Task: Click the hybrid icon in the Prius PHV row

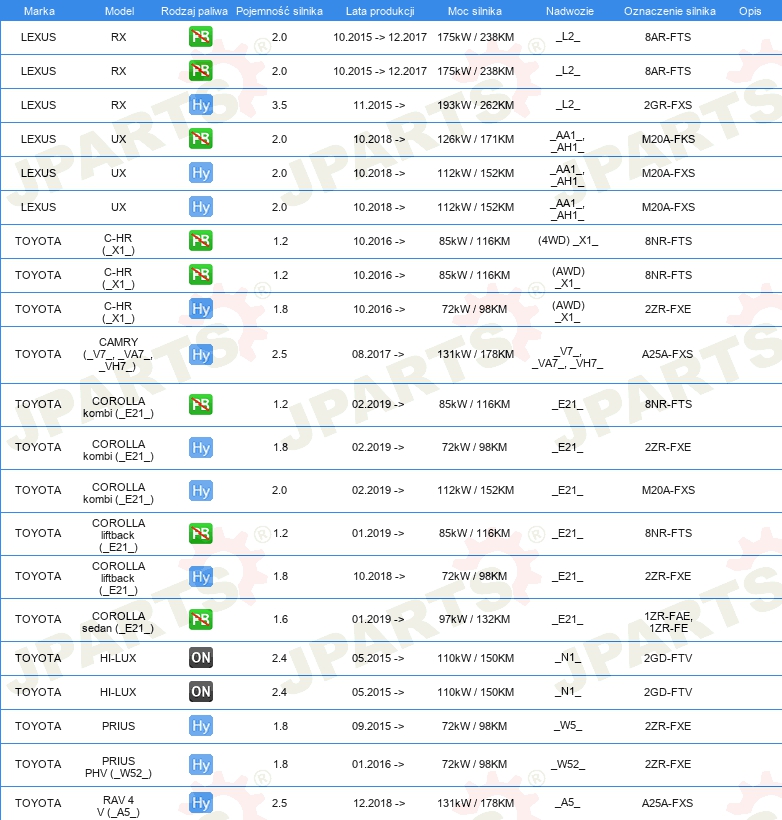Action: tap(201, 765)
